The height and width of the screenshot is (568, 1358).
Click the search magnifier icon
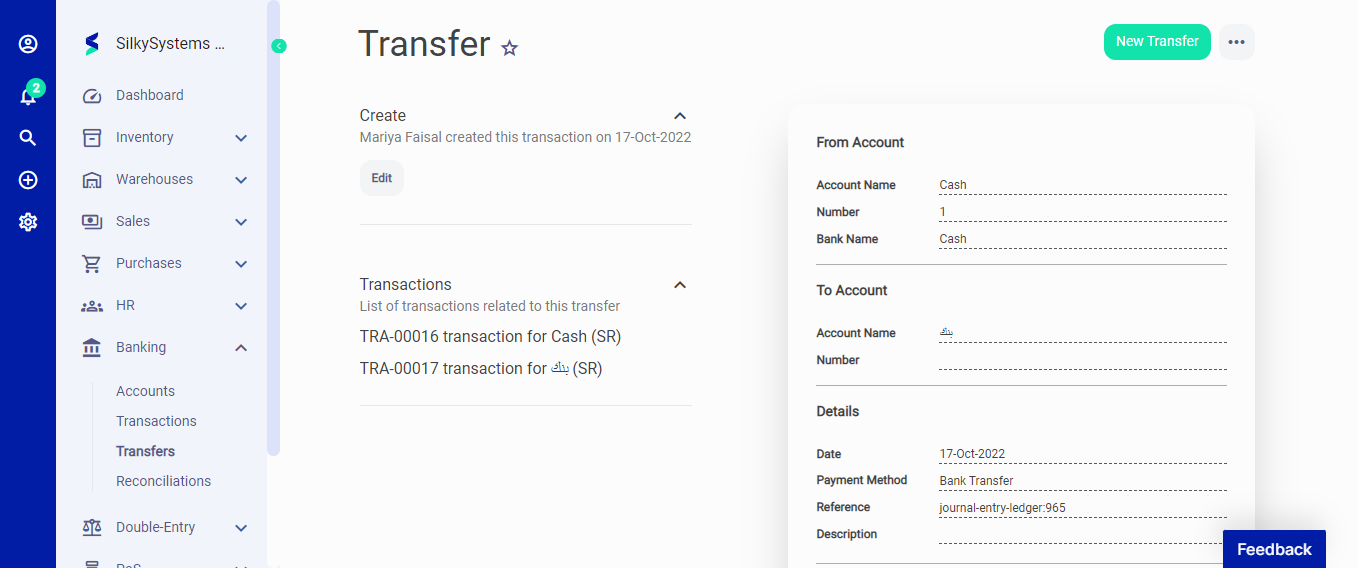point(28,138)
